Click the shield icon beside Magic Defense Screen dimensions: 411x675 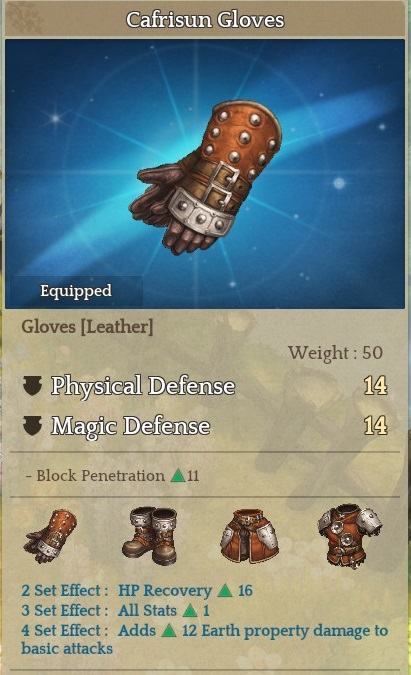32,426
